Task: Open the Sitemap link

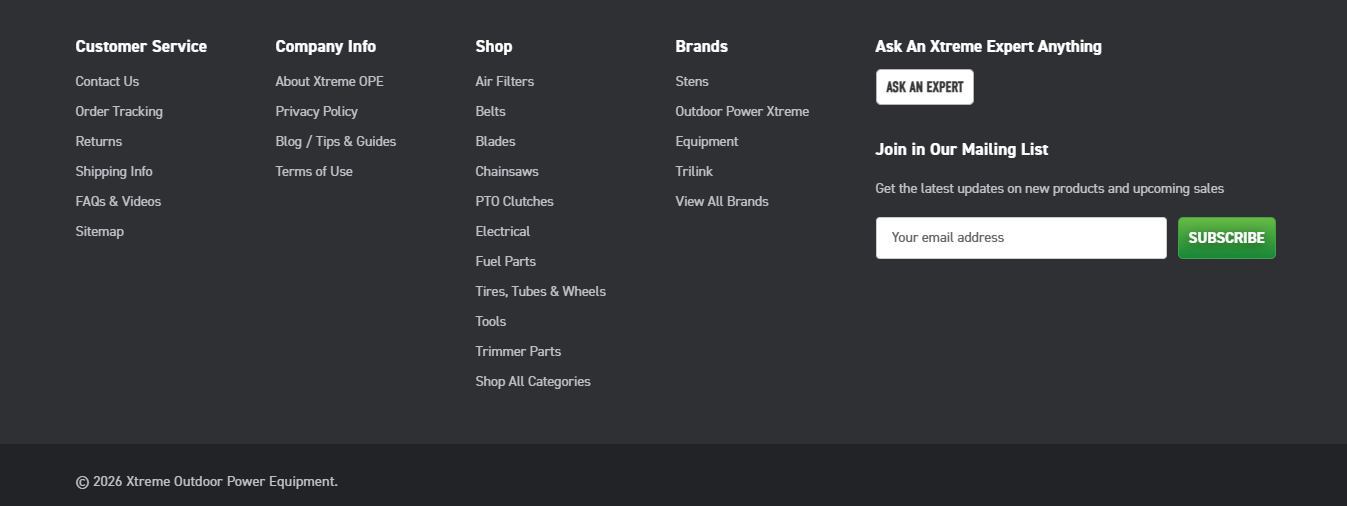Action: (100, 232)
